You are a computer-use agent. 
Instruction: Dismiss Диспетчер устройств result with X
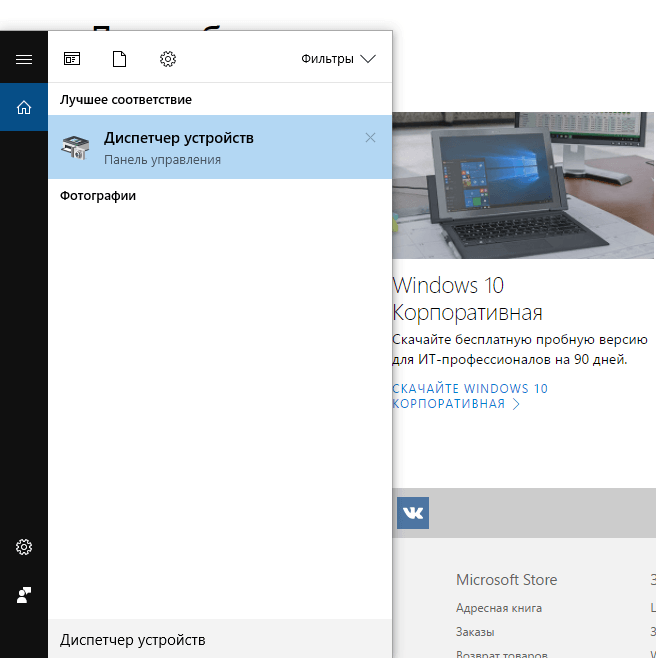[x=370, y=138]
